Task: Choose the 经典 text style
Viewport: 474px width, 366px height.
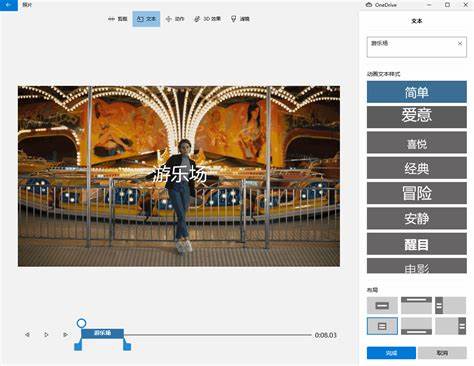Action: tap(417, 168)
